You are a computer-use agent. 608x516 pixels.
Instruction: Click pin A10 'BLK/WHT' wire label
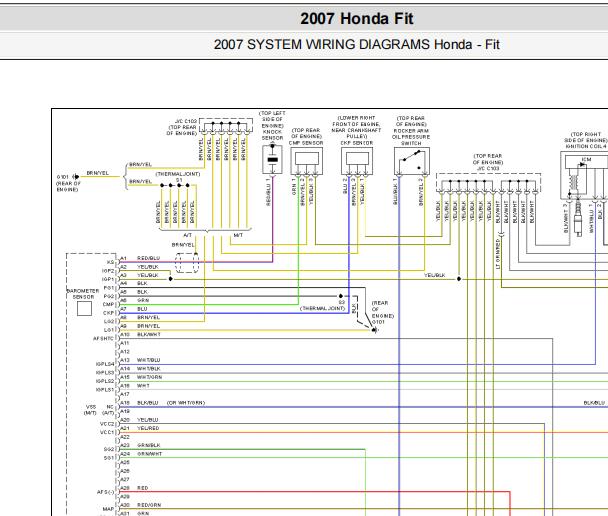pyautogui.click(x=149, y=334)
